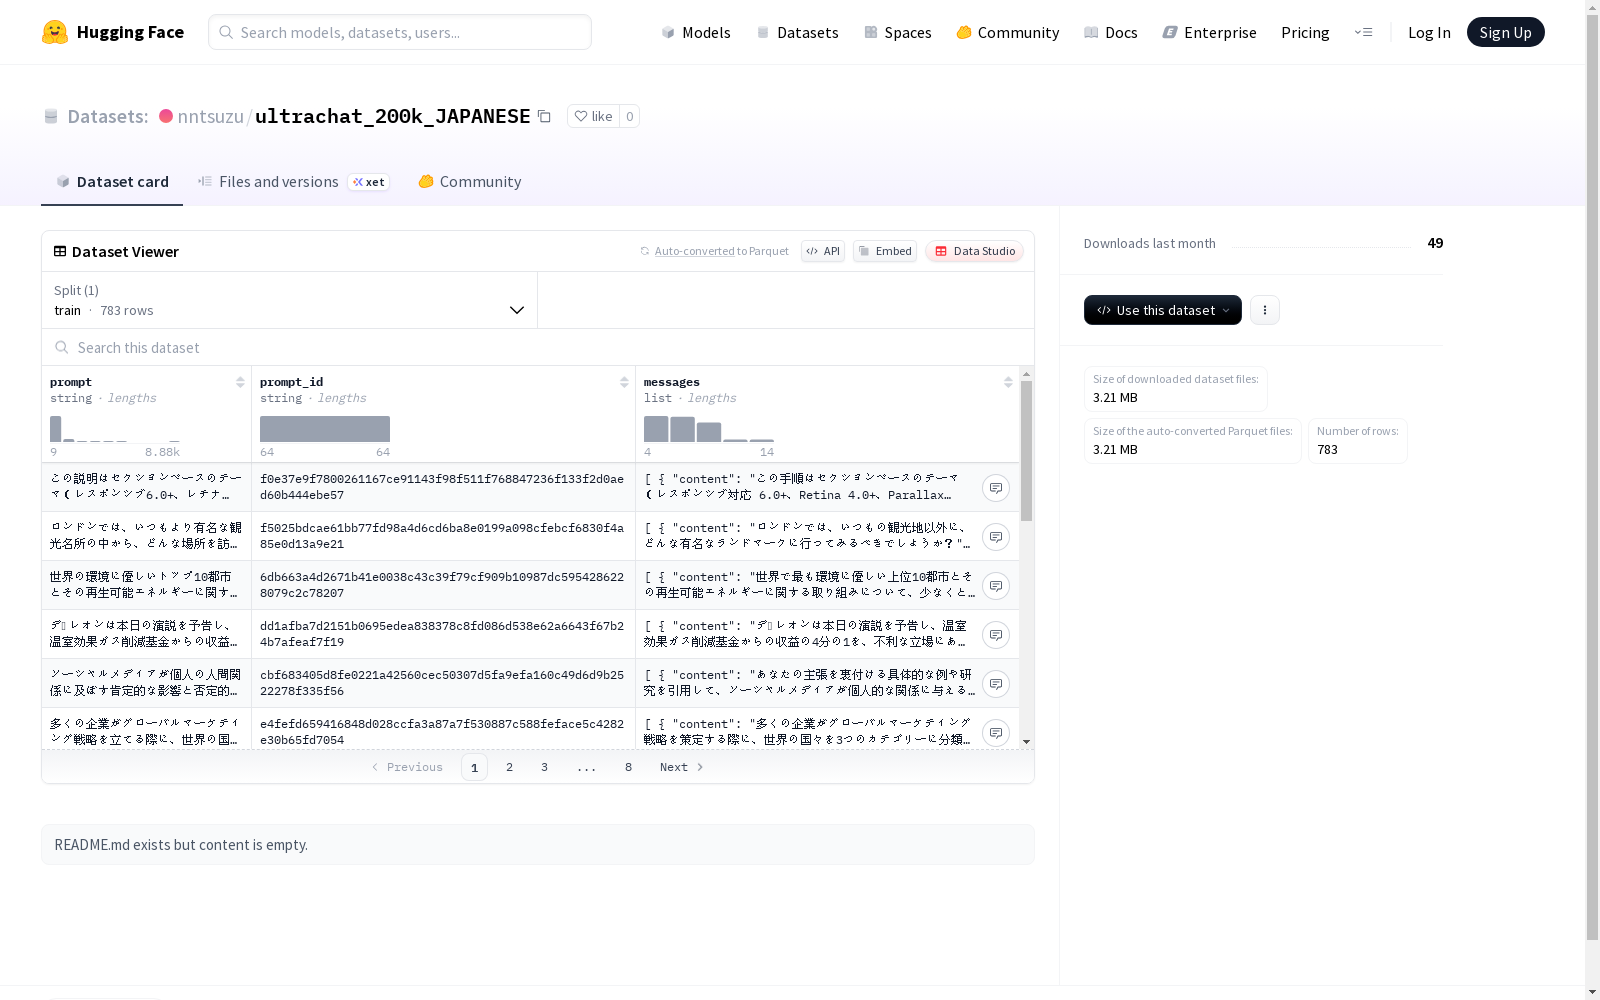Viewport: 1600px width, 1000px height.
Task: Switch to Files and versions tab
Action: pyautogui.click(x=293, y=181)
